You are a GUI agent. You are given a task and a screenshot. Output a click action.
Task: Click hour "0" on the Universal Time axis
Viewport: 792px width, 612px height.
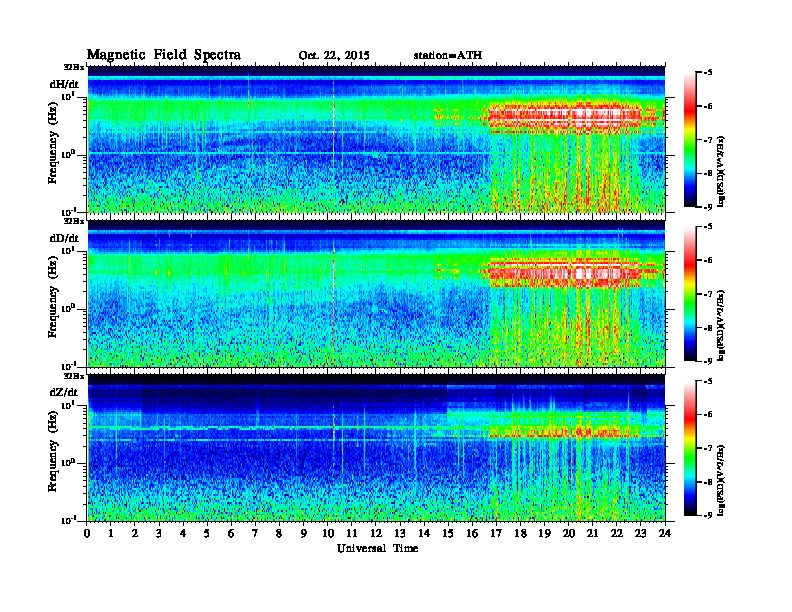click(x=87, y=533)
